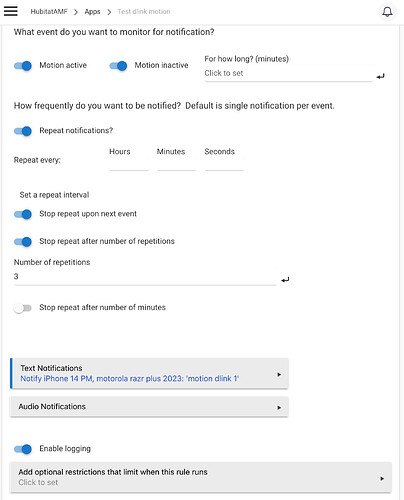Go to HubitatAMF breadcrumb
The height and width of the screenshot is (500, 404).
[49, 12]
